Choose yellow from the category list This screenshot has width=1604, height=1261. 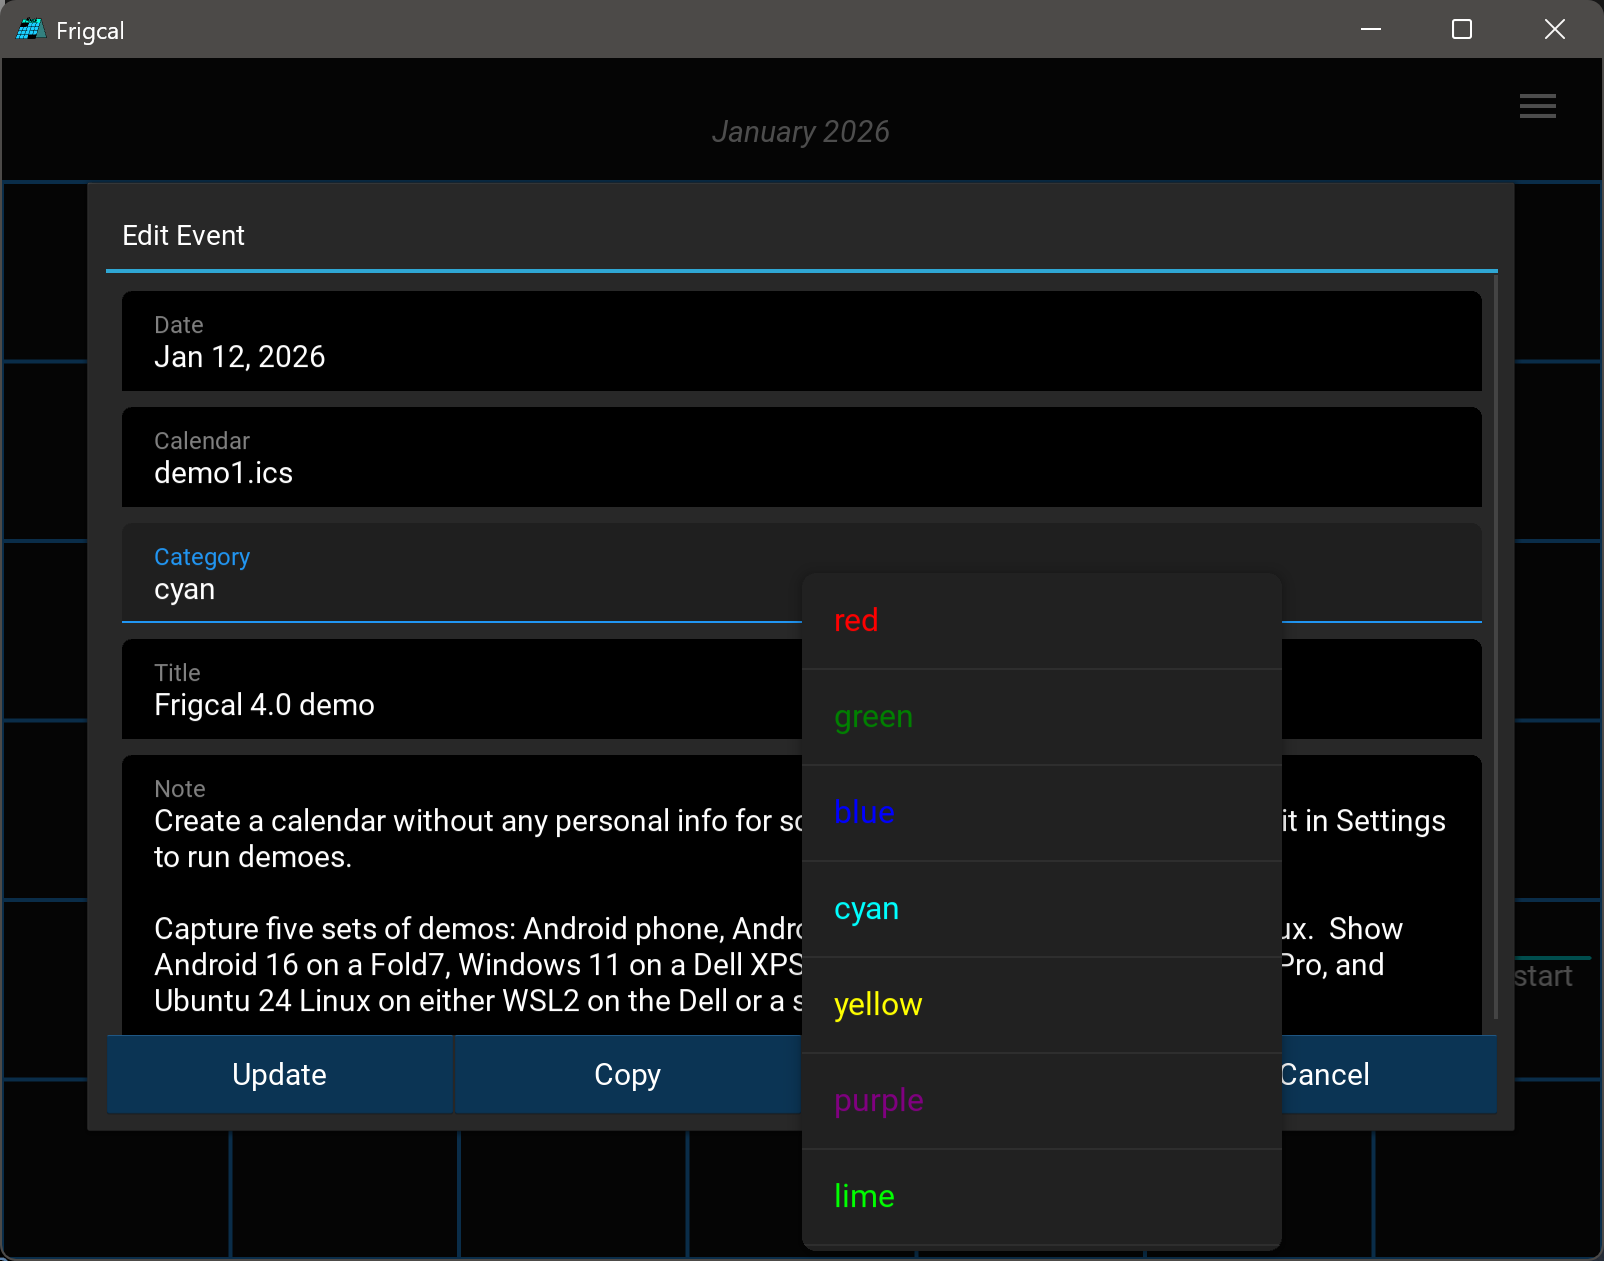point(1041,1005)
